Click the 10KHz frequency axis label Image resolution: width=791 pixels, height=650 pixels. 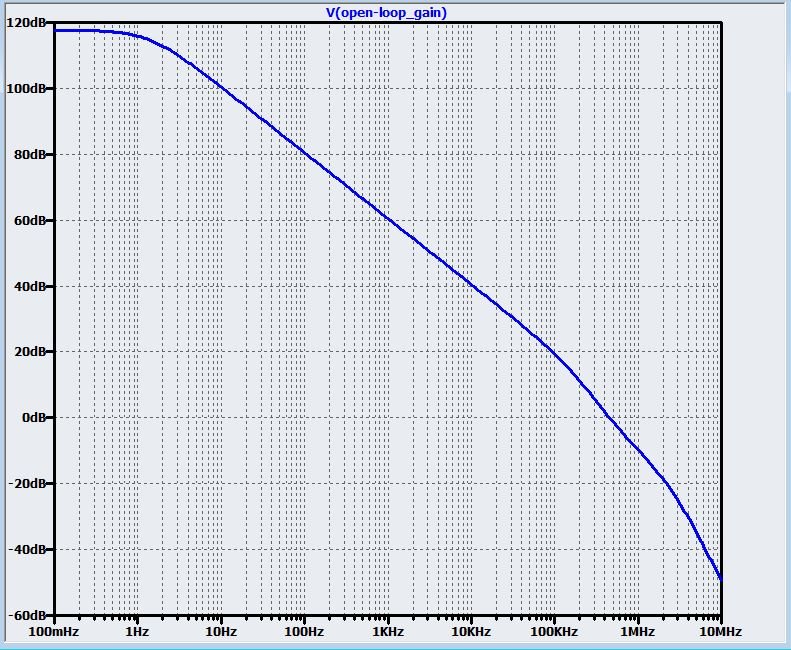point(471,631)
